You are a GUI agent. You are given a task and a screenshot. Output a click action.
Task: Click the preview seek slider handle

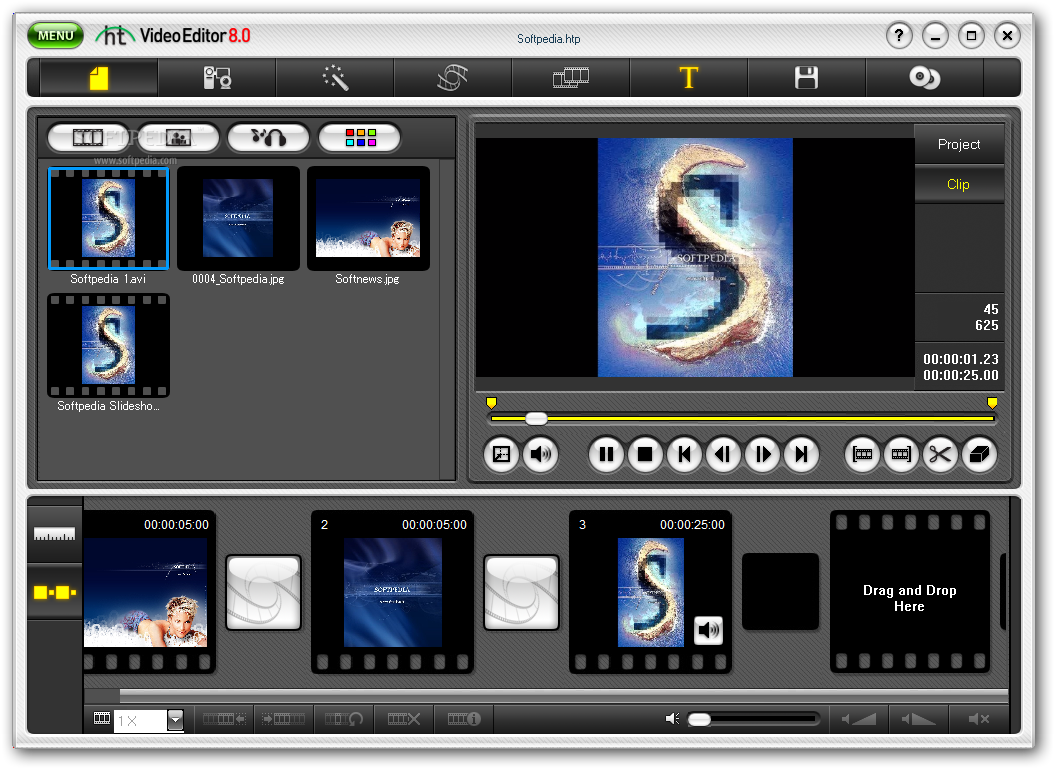point(536,418)
